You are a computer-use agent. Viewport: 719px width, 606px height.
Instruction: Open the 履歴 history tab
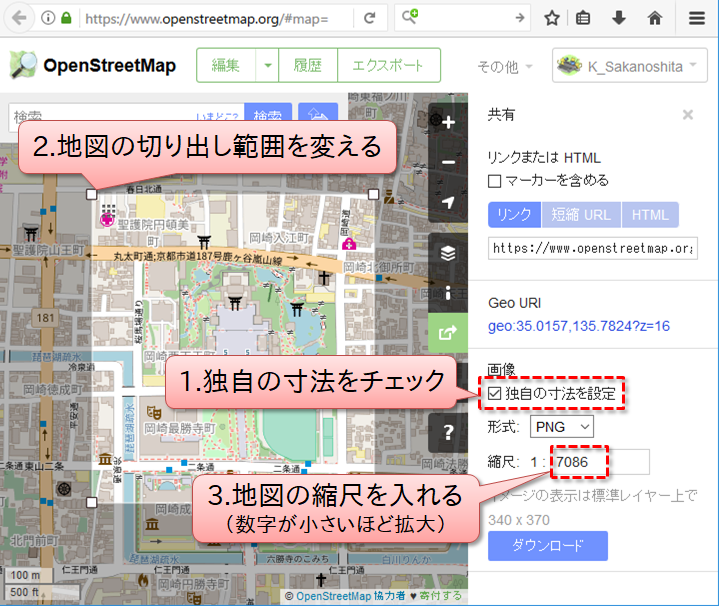(x=308, y=65)
